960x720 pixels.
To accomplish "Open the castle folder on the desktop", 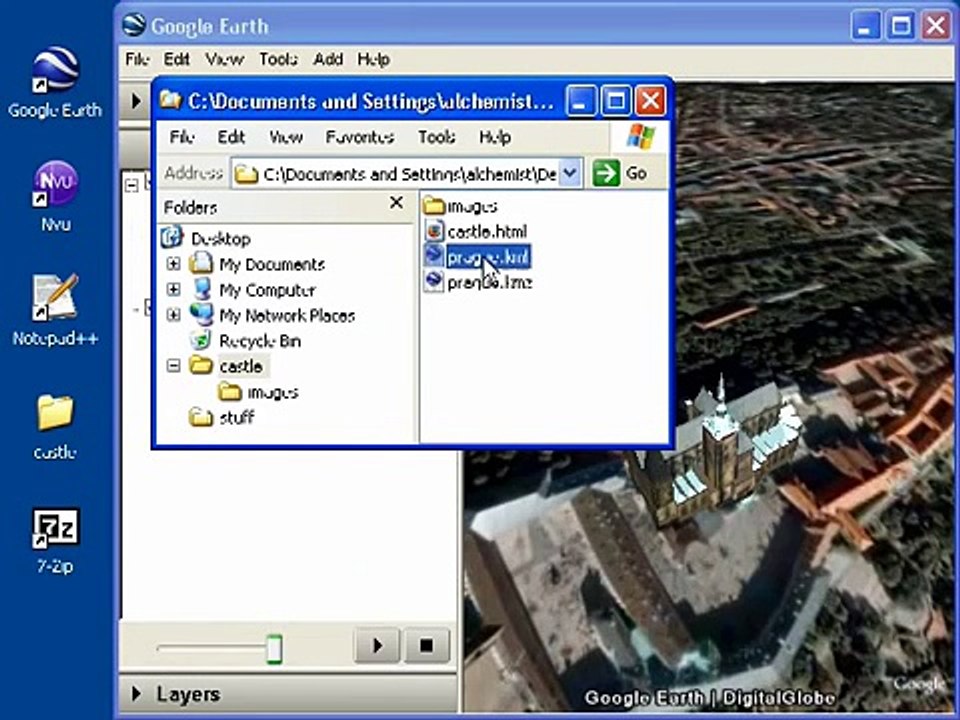I will pyautogui.click(x=55, y=426).
